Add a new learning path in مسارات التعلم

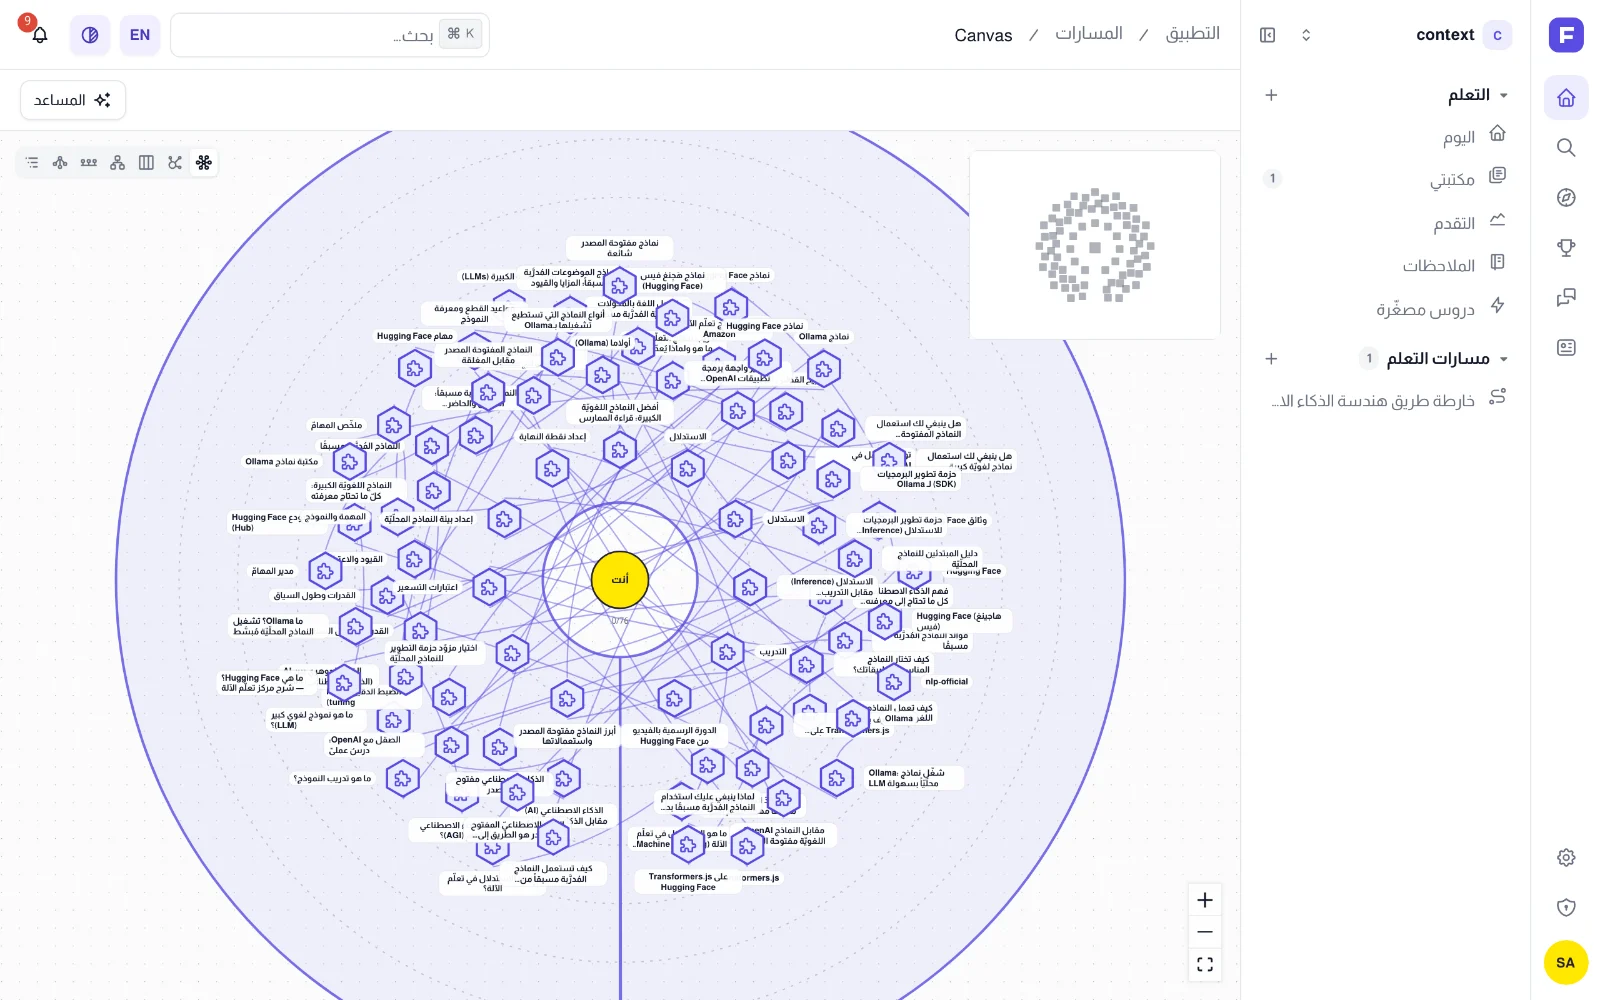1271,359
